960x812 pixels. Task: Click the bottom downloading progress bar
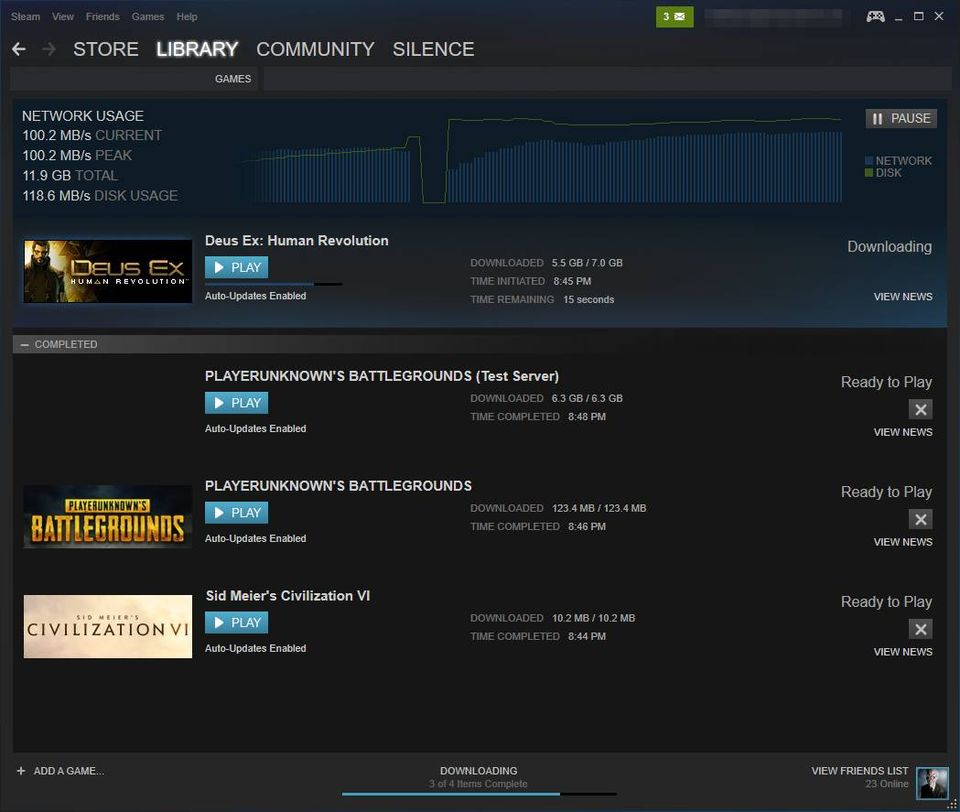point(479,793)
